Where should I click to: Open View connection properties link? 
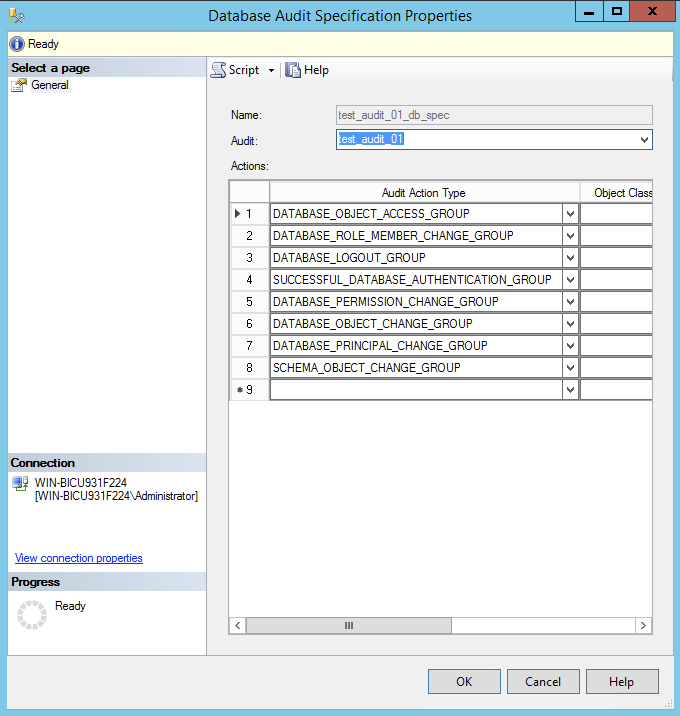click(79, 558)
